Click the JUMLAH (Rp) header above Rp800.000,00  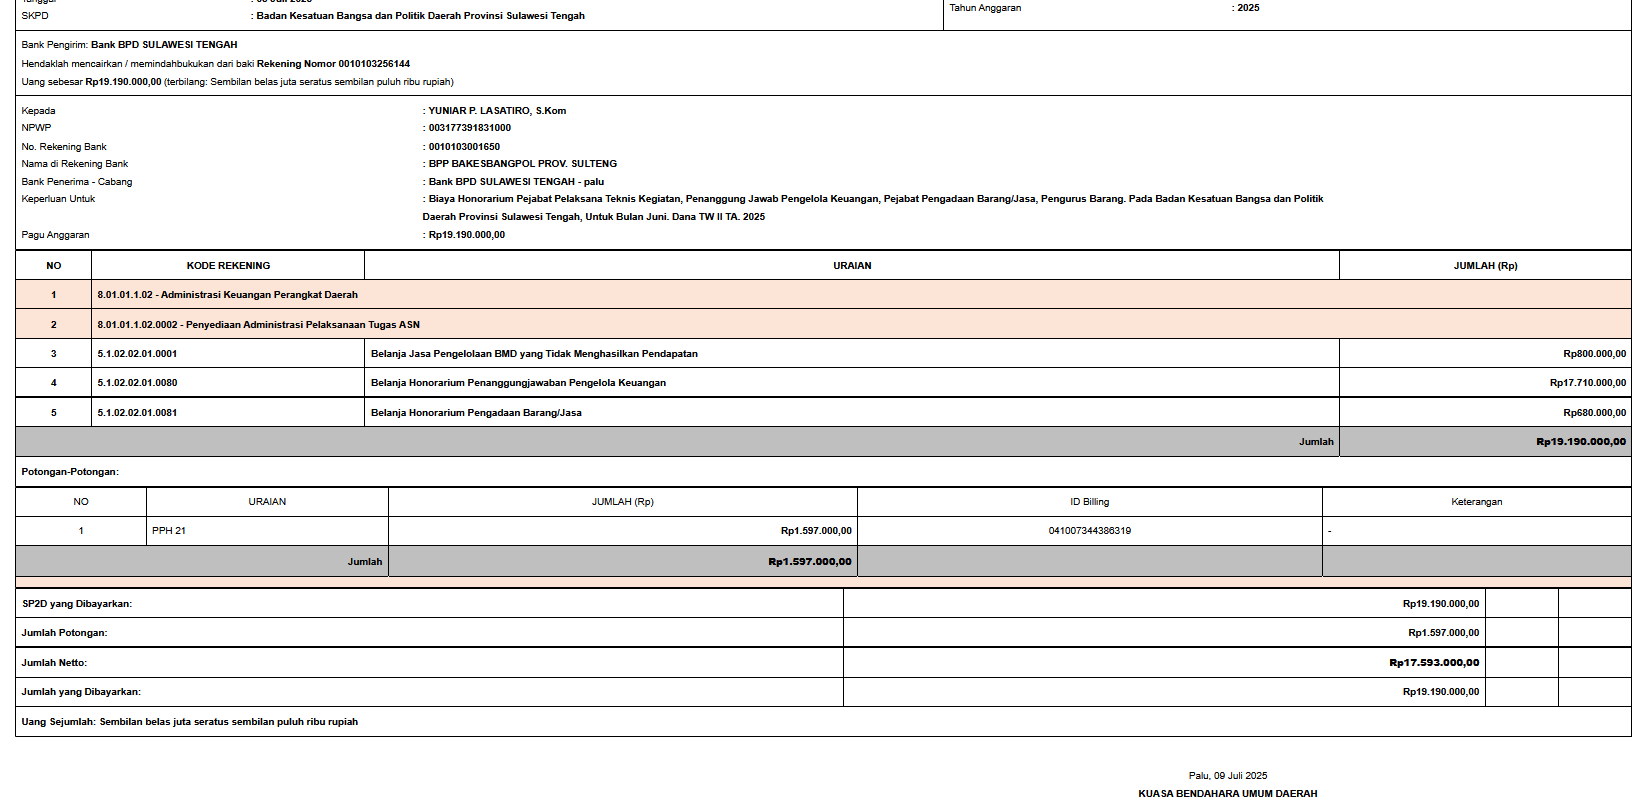1485,266
